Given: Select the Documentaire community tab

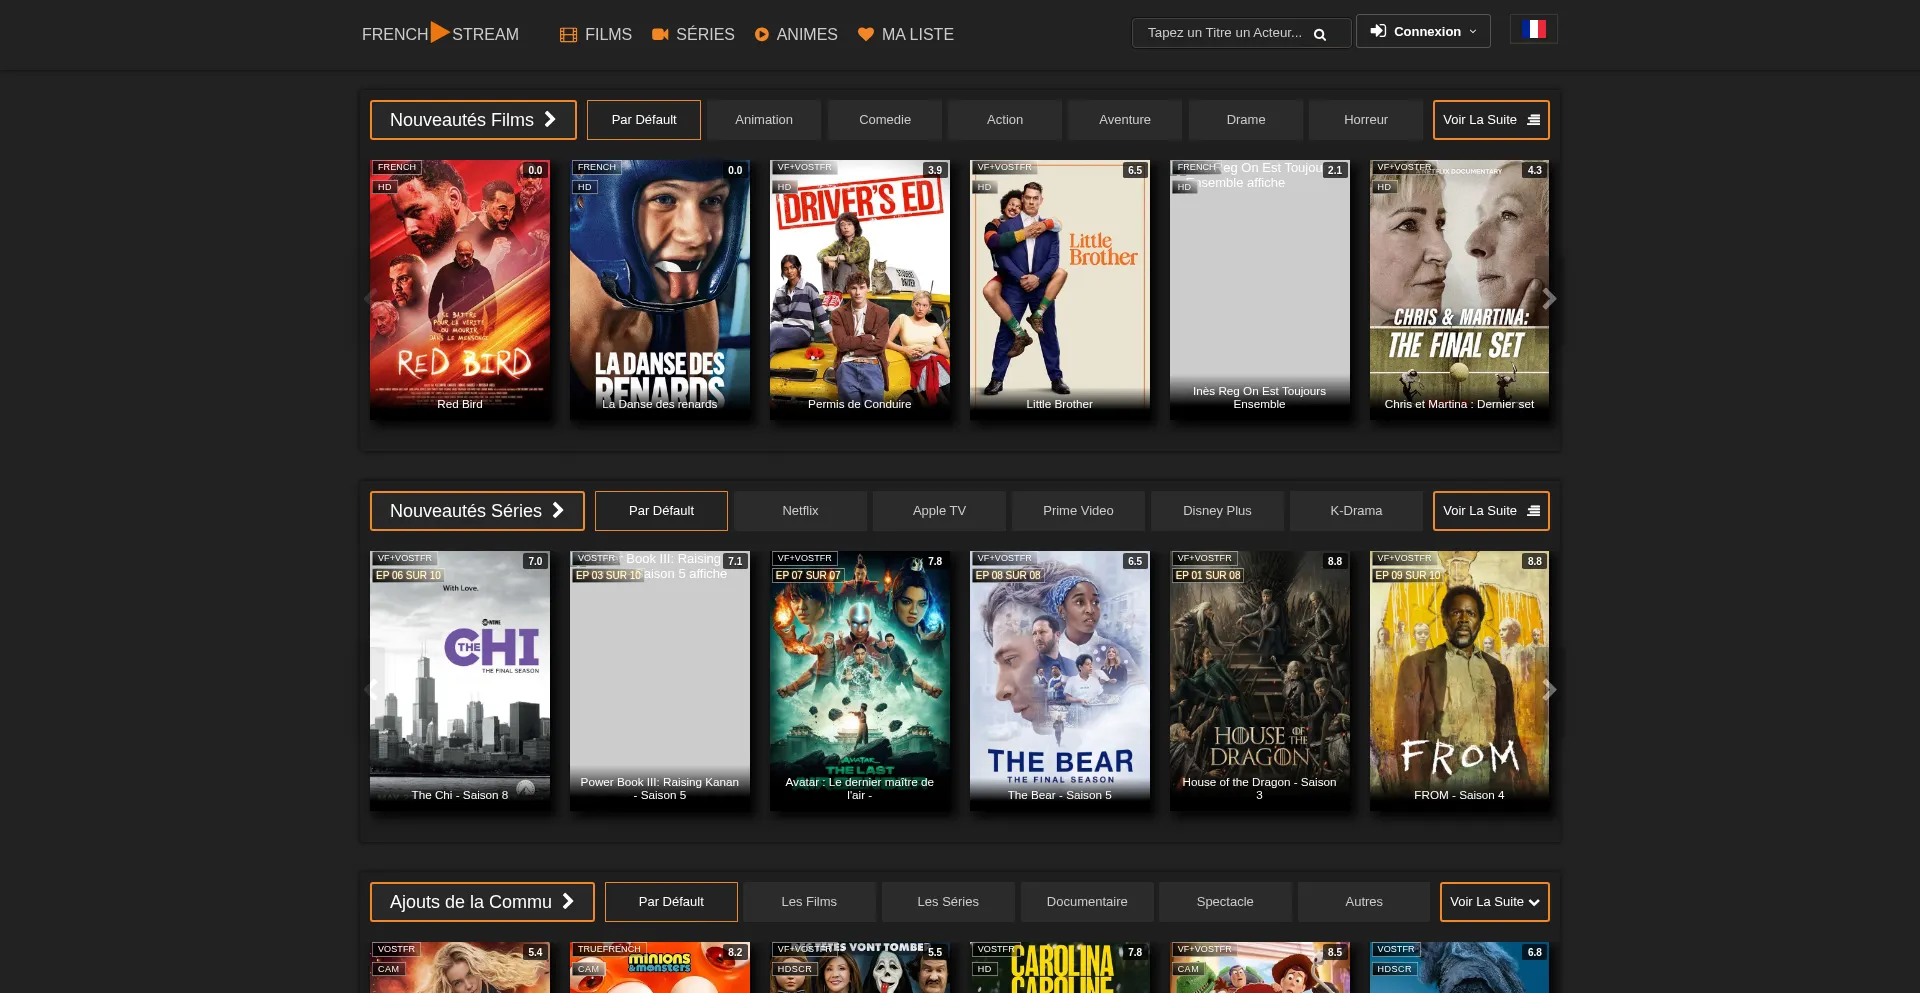Looking at the screenshot, I should pos(1087,902).
